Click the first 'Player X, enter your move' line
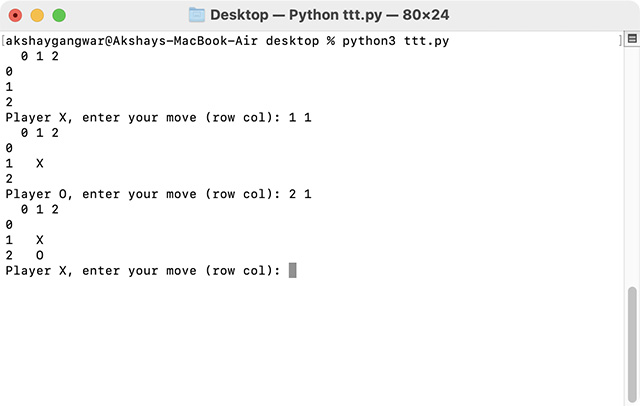Screen dimensions: 640x406 tap(158, 118)
